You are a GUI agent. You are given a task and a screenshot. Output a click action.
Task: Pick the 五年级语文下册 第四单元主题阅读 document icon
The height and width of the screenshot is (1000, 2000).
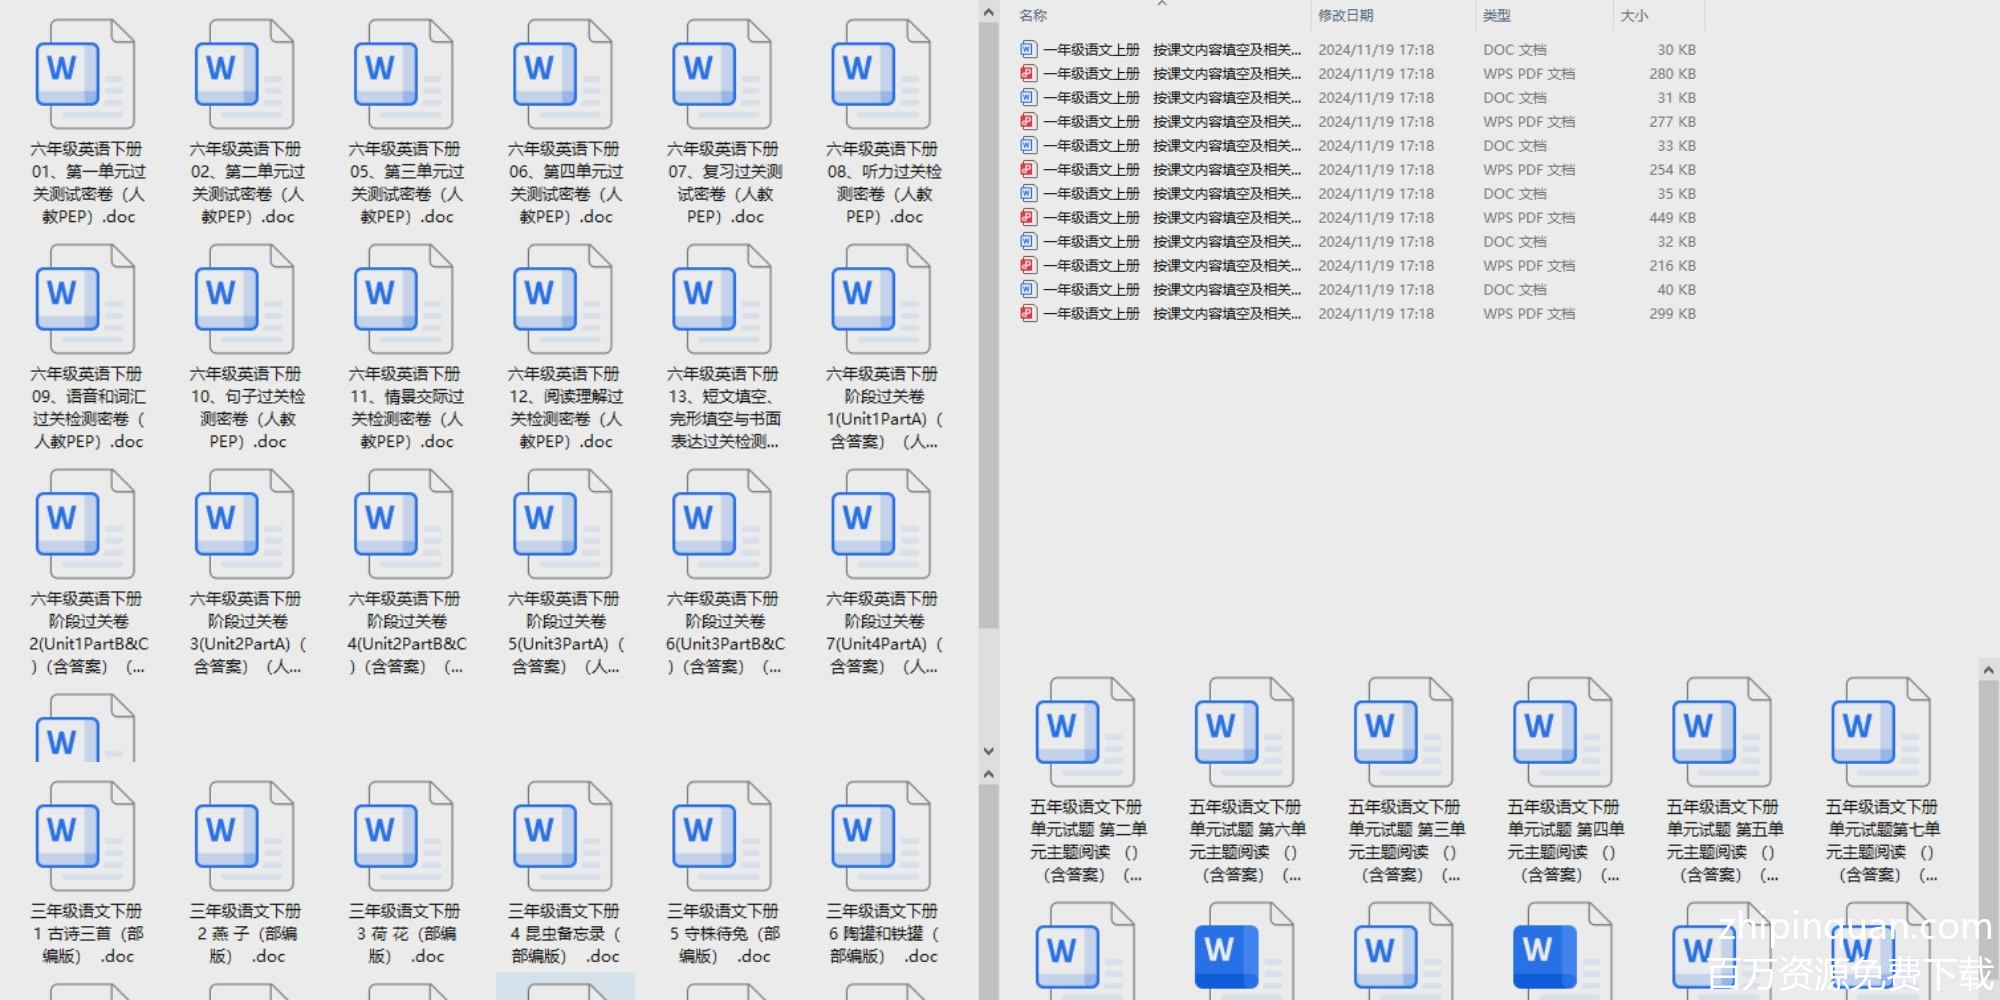click(x=1562, y=733)
